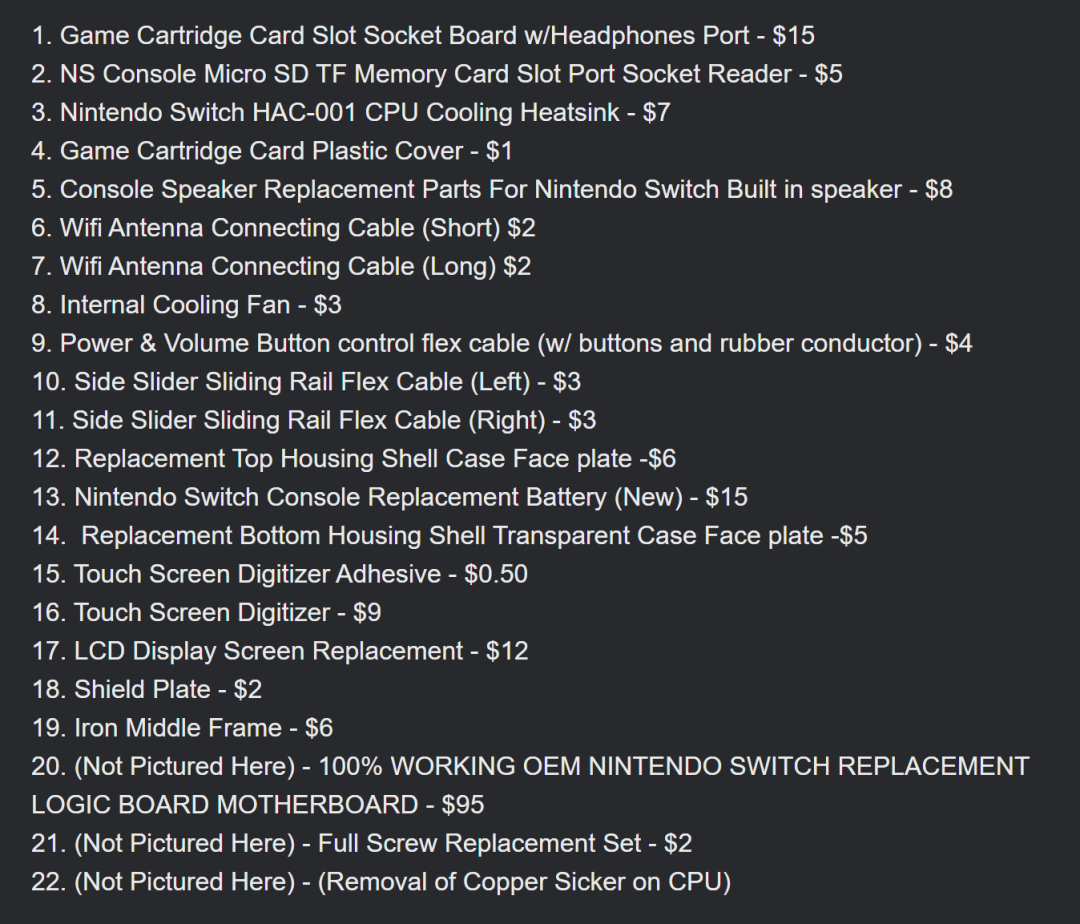Click the Nintendo Switch Replacement Battery (New) line
This screenshot has height=924, width=1080.
[390, 498]
